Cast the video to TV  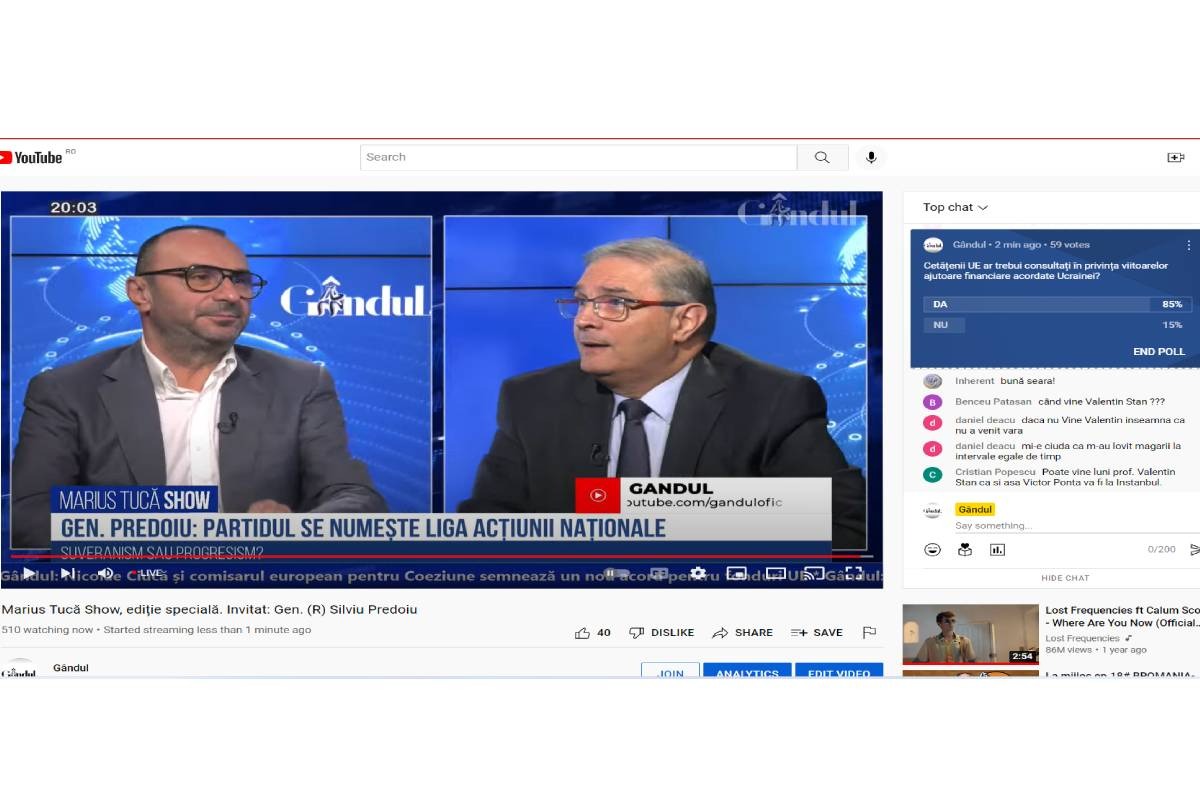pos(815,573)
